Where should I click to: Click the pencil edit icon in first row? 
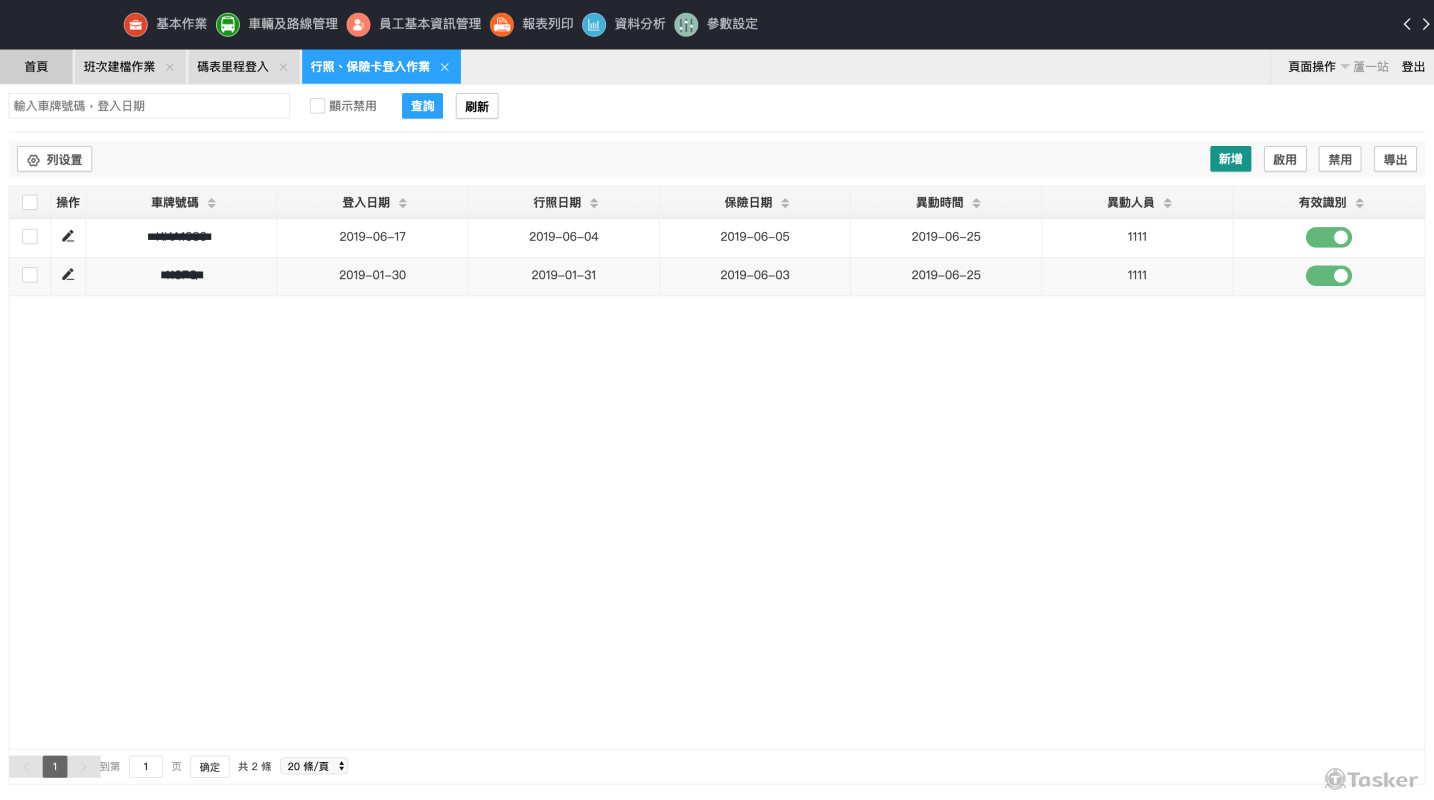click(x=68, y=237)
